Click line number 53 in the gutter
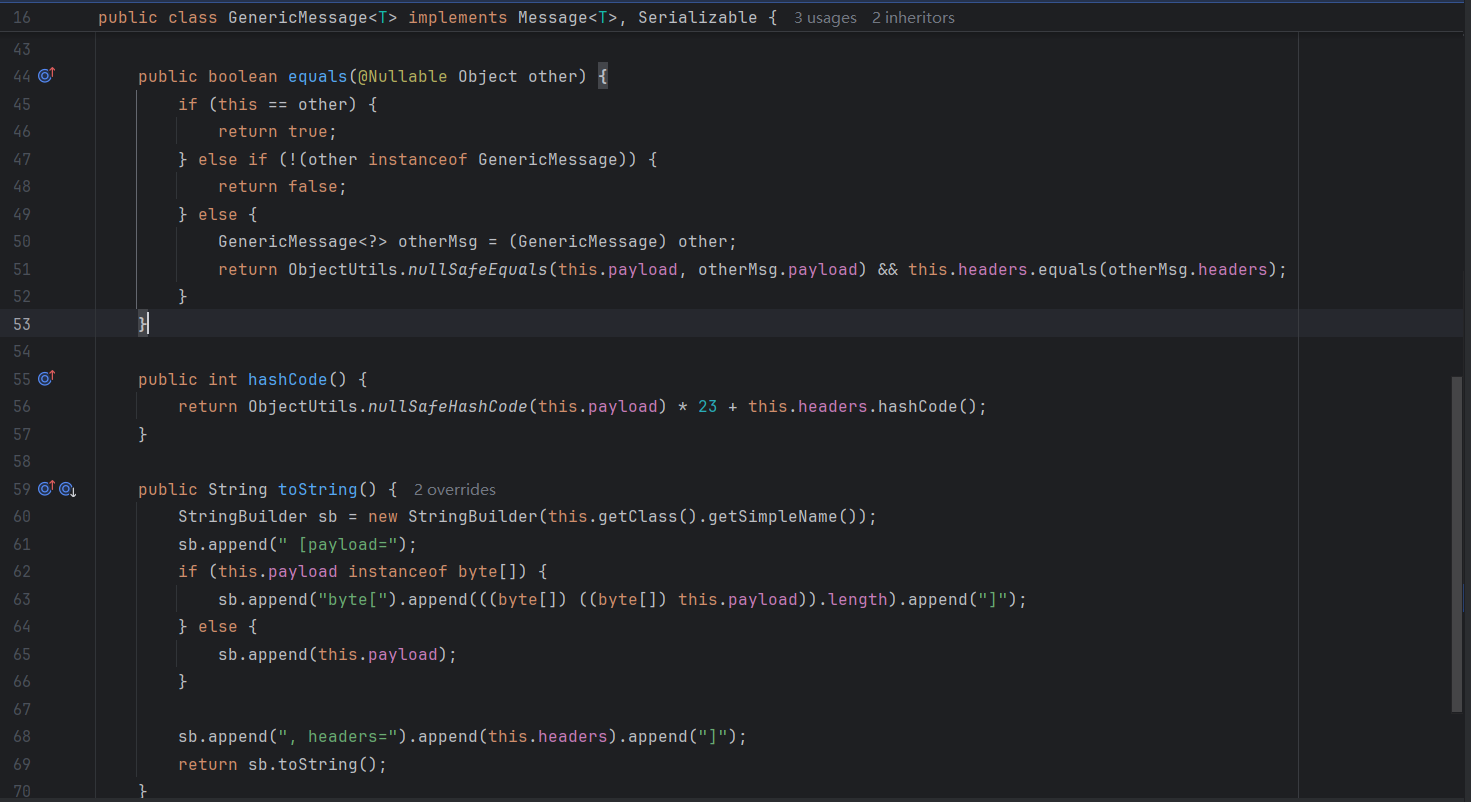 (x=22, y=324)
